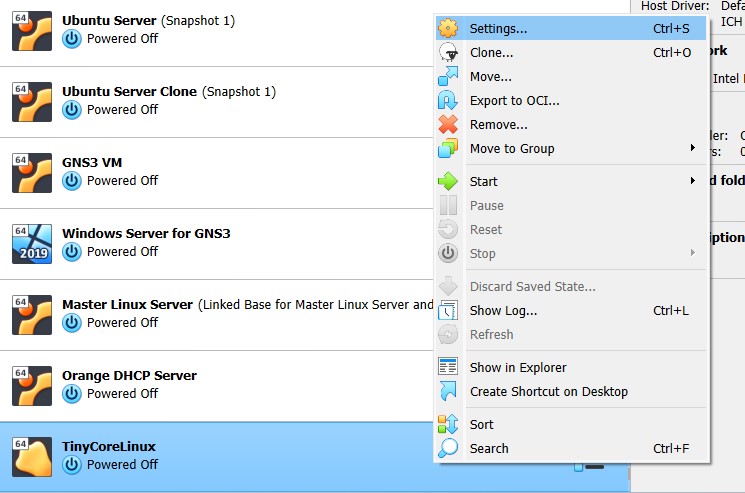This screenshot has width=745, height=493.
Task: Click the Windows 2019 OS icon
Action: [x=32, y=244]
